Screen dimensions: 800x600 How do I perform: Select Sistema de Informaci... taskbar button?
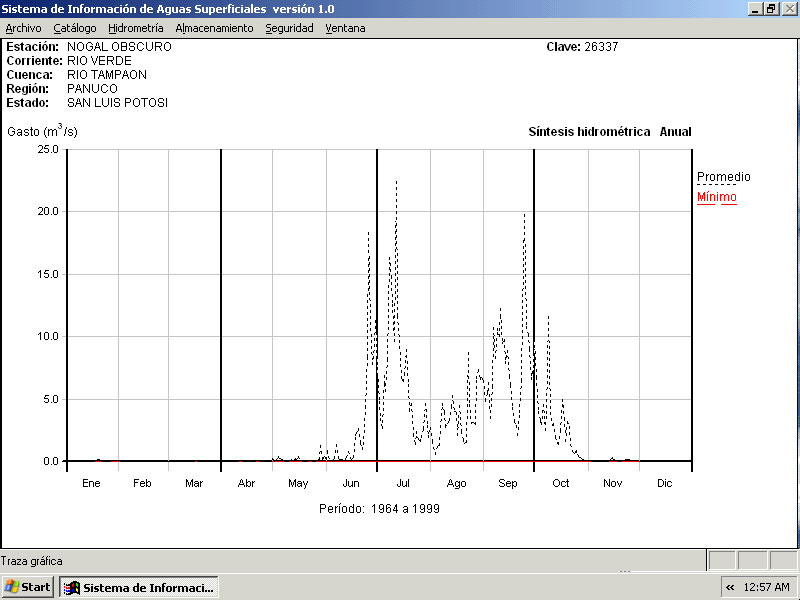(x=138, y=587)
